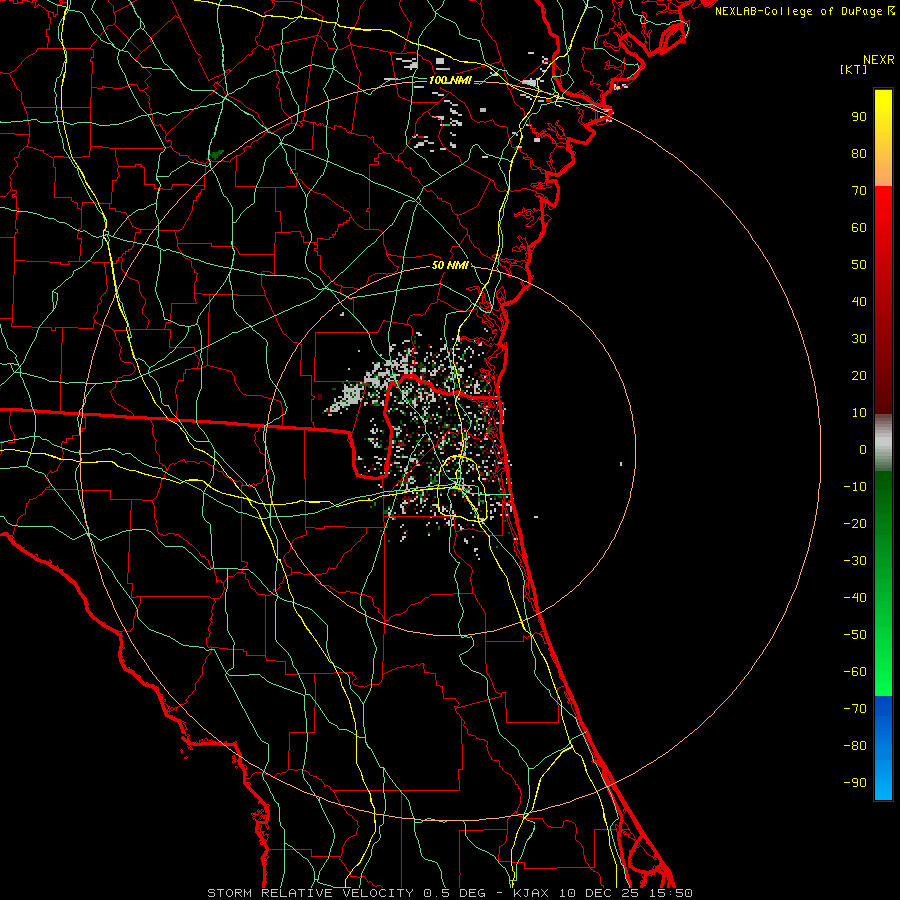Click the NEXR label above the color scale
This screenshot has width=900, height=900.
click(879, 60)
